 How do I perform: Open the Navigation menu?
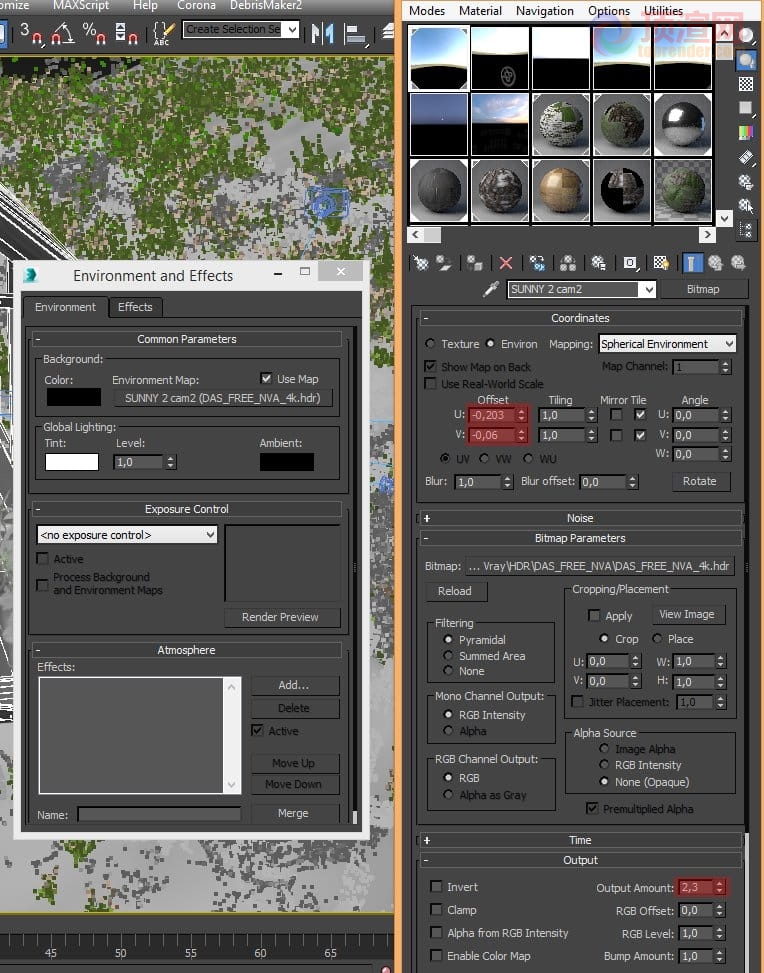(x=545, y=11)
